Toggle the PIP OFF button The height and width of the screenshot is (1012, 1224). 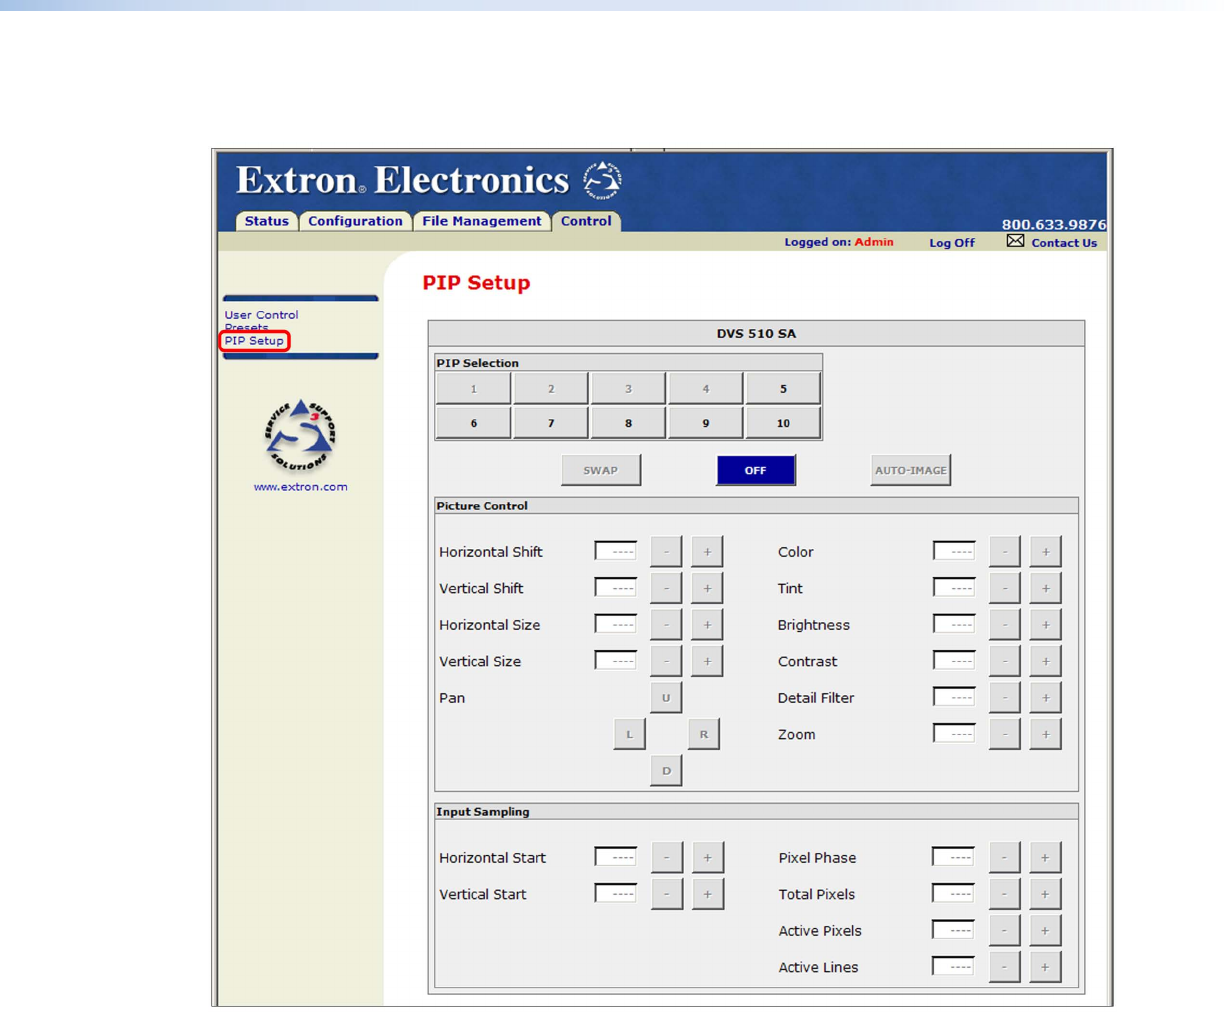[x=756, y=470]
